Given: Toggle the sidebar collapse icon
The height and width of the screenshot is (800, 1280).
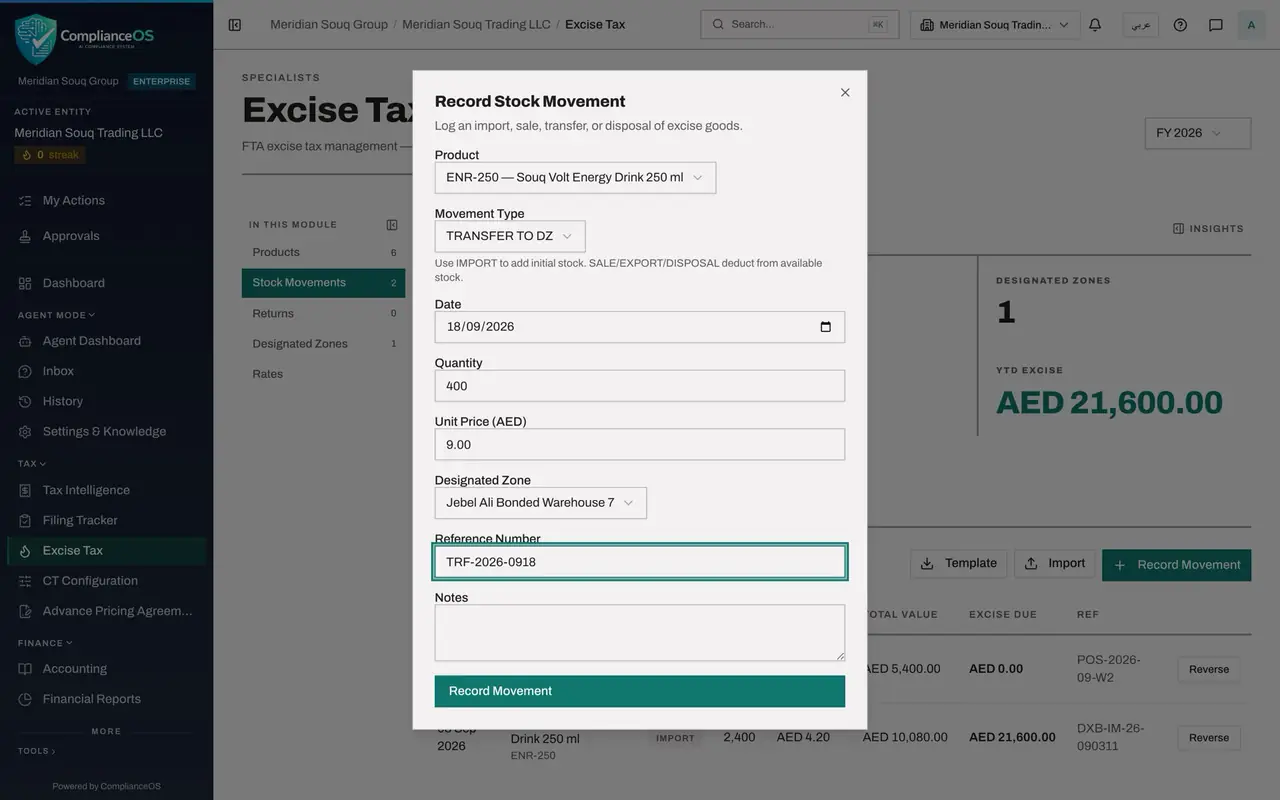Looking at the screenshot, I should coord(235,25).
